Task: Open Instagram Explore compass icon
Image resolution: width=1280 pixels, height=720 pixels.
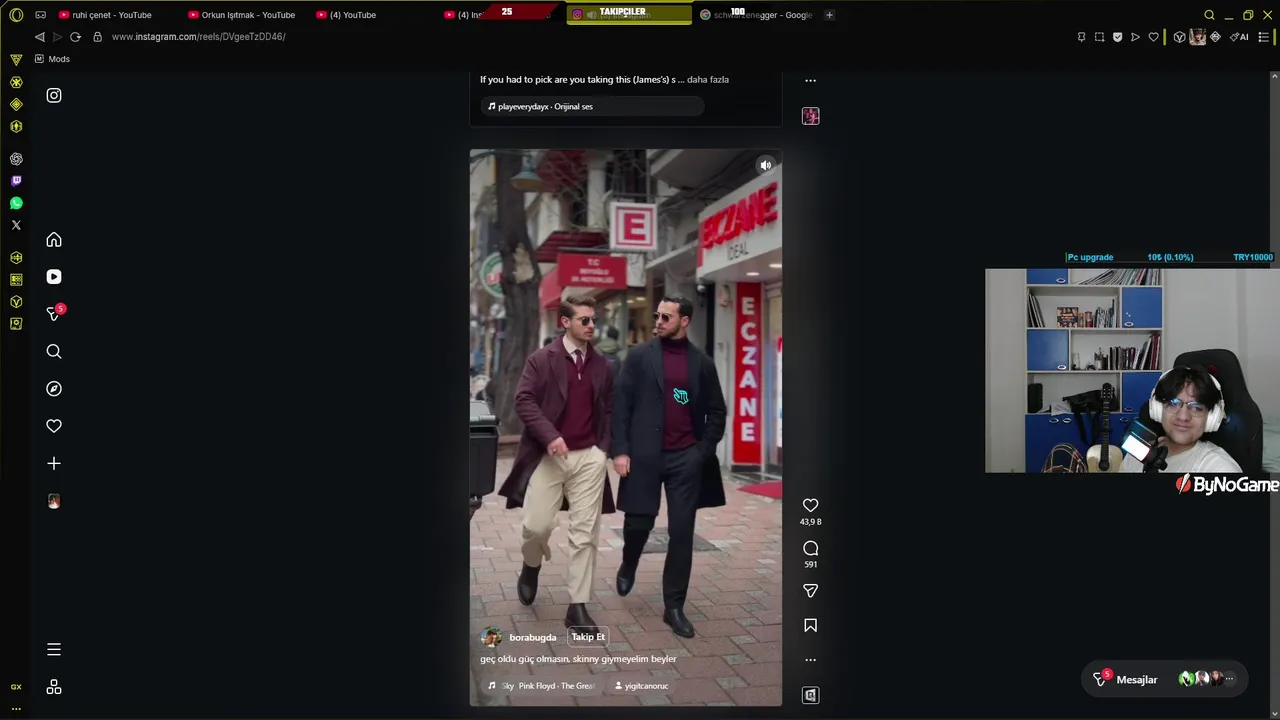Action: click(54, 389)
